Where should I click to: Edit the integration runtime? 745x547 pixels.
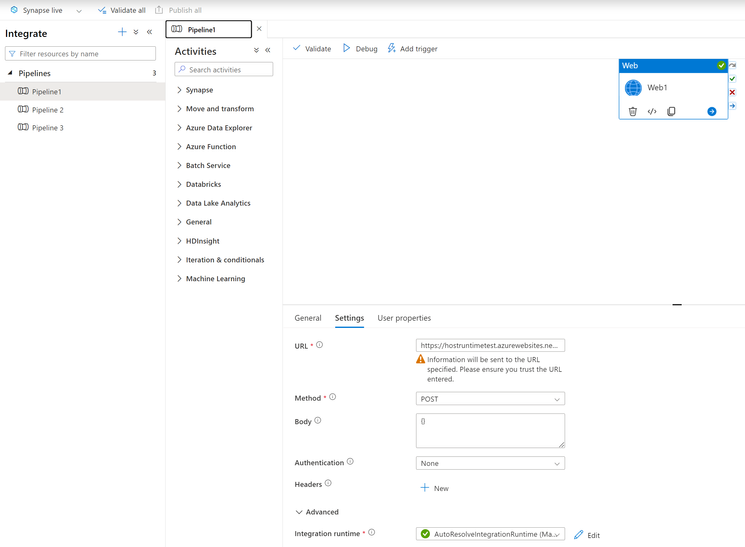click(x=587, y=535)
